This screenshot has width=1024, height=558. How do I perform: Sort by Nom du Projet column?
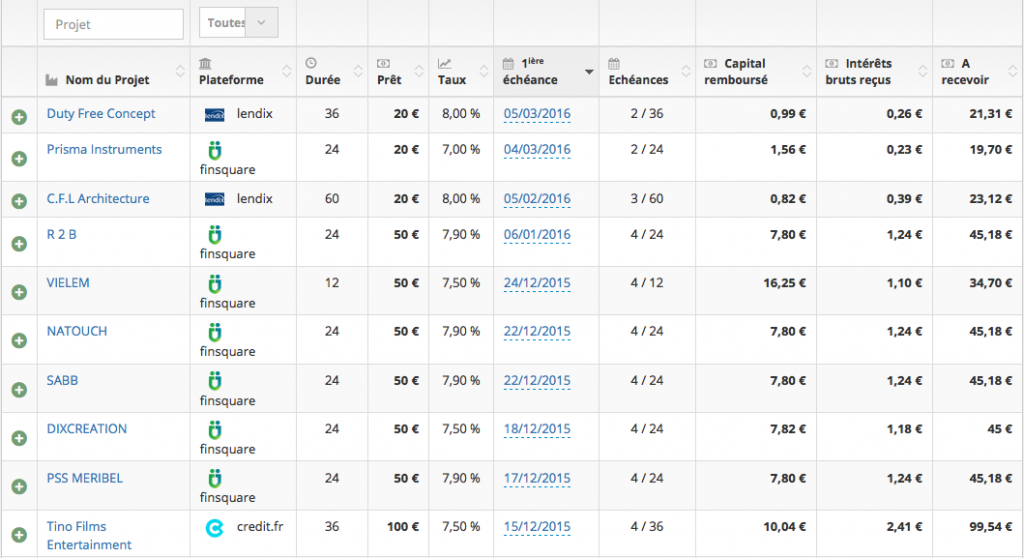(x=180, y=71)
